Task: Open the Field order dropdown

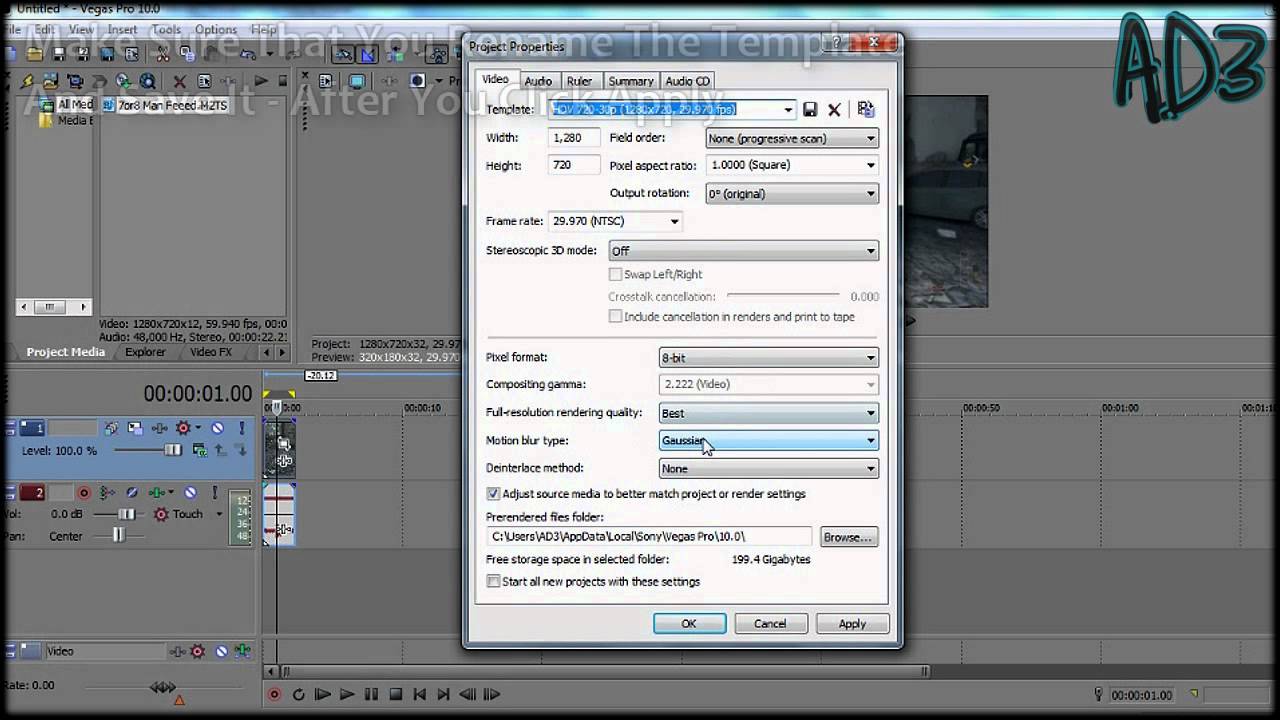Action: tap(792, 138)
